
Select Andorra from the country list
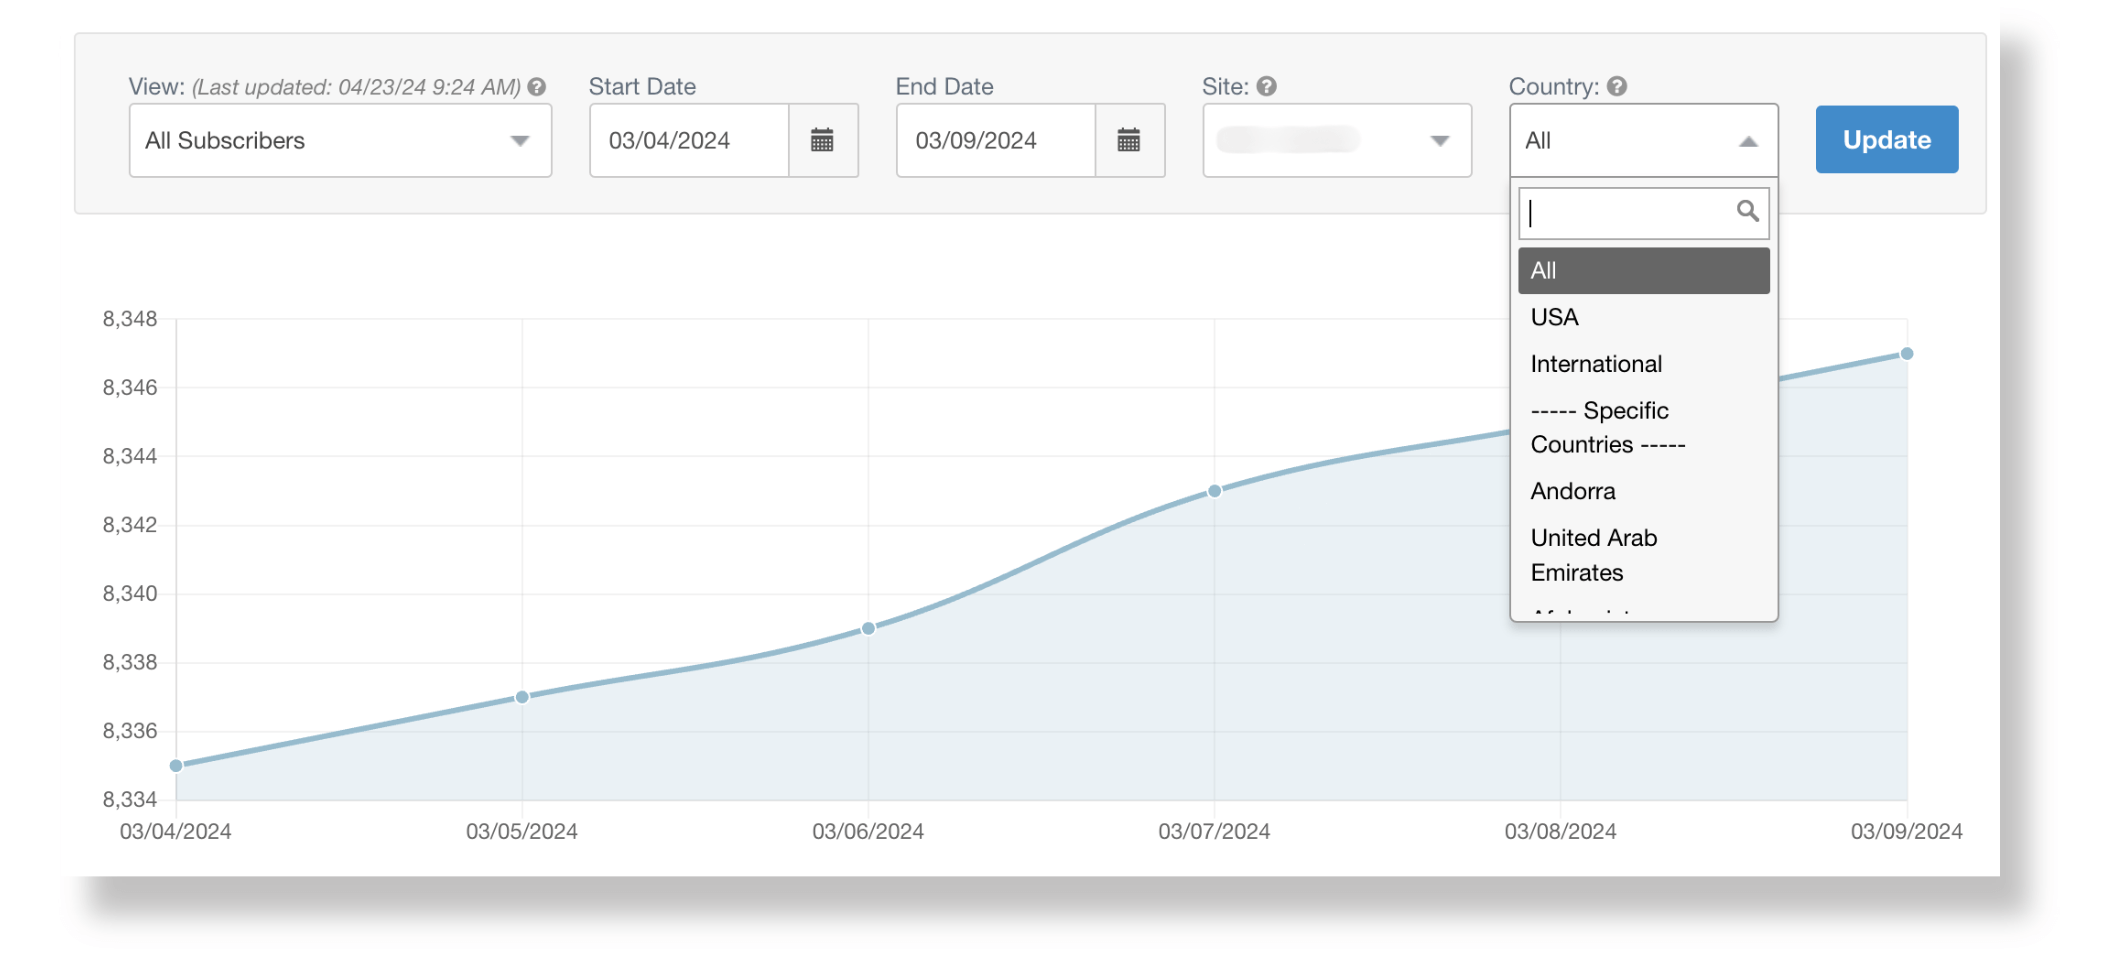tap(1573, 492)
